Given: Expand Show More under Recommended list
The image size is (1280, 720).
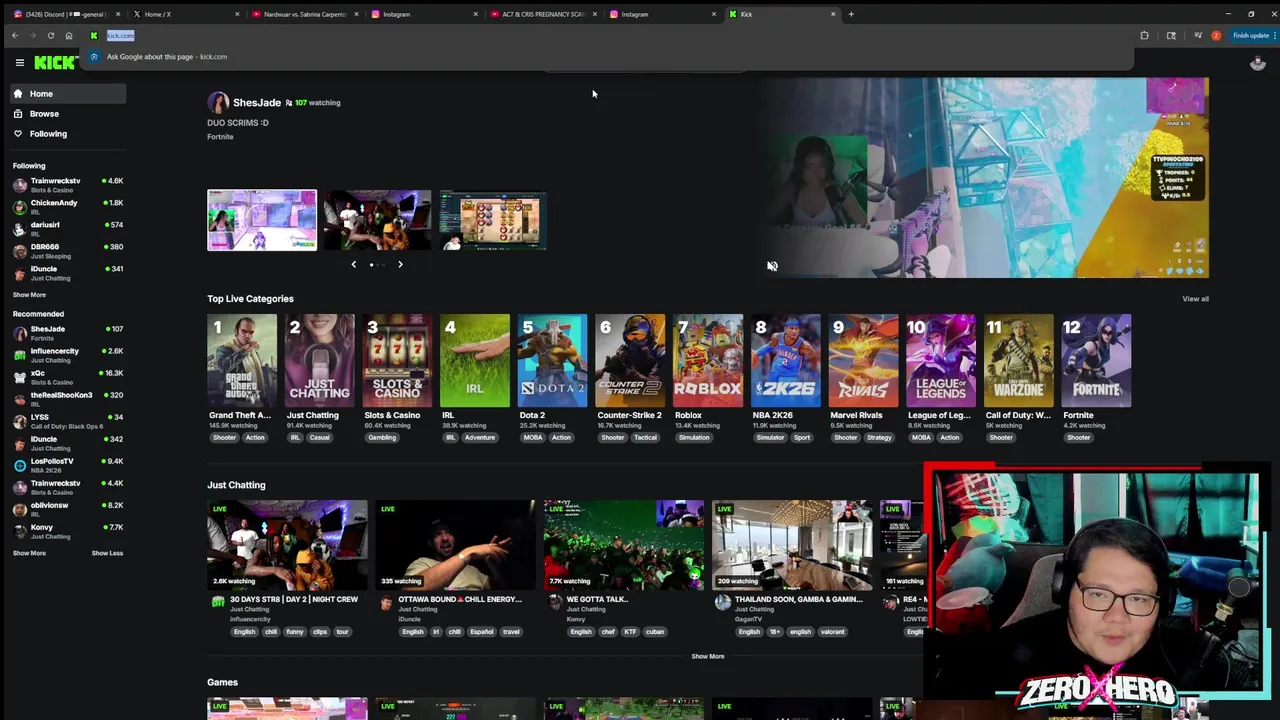Looking at the screenshot, I should [29, 553].
